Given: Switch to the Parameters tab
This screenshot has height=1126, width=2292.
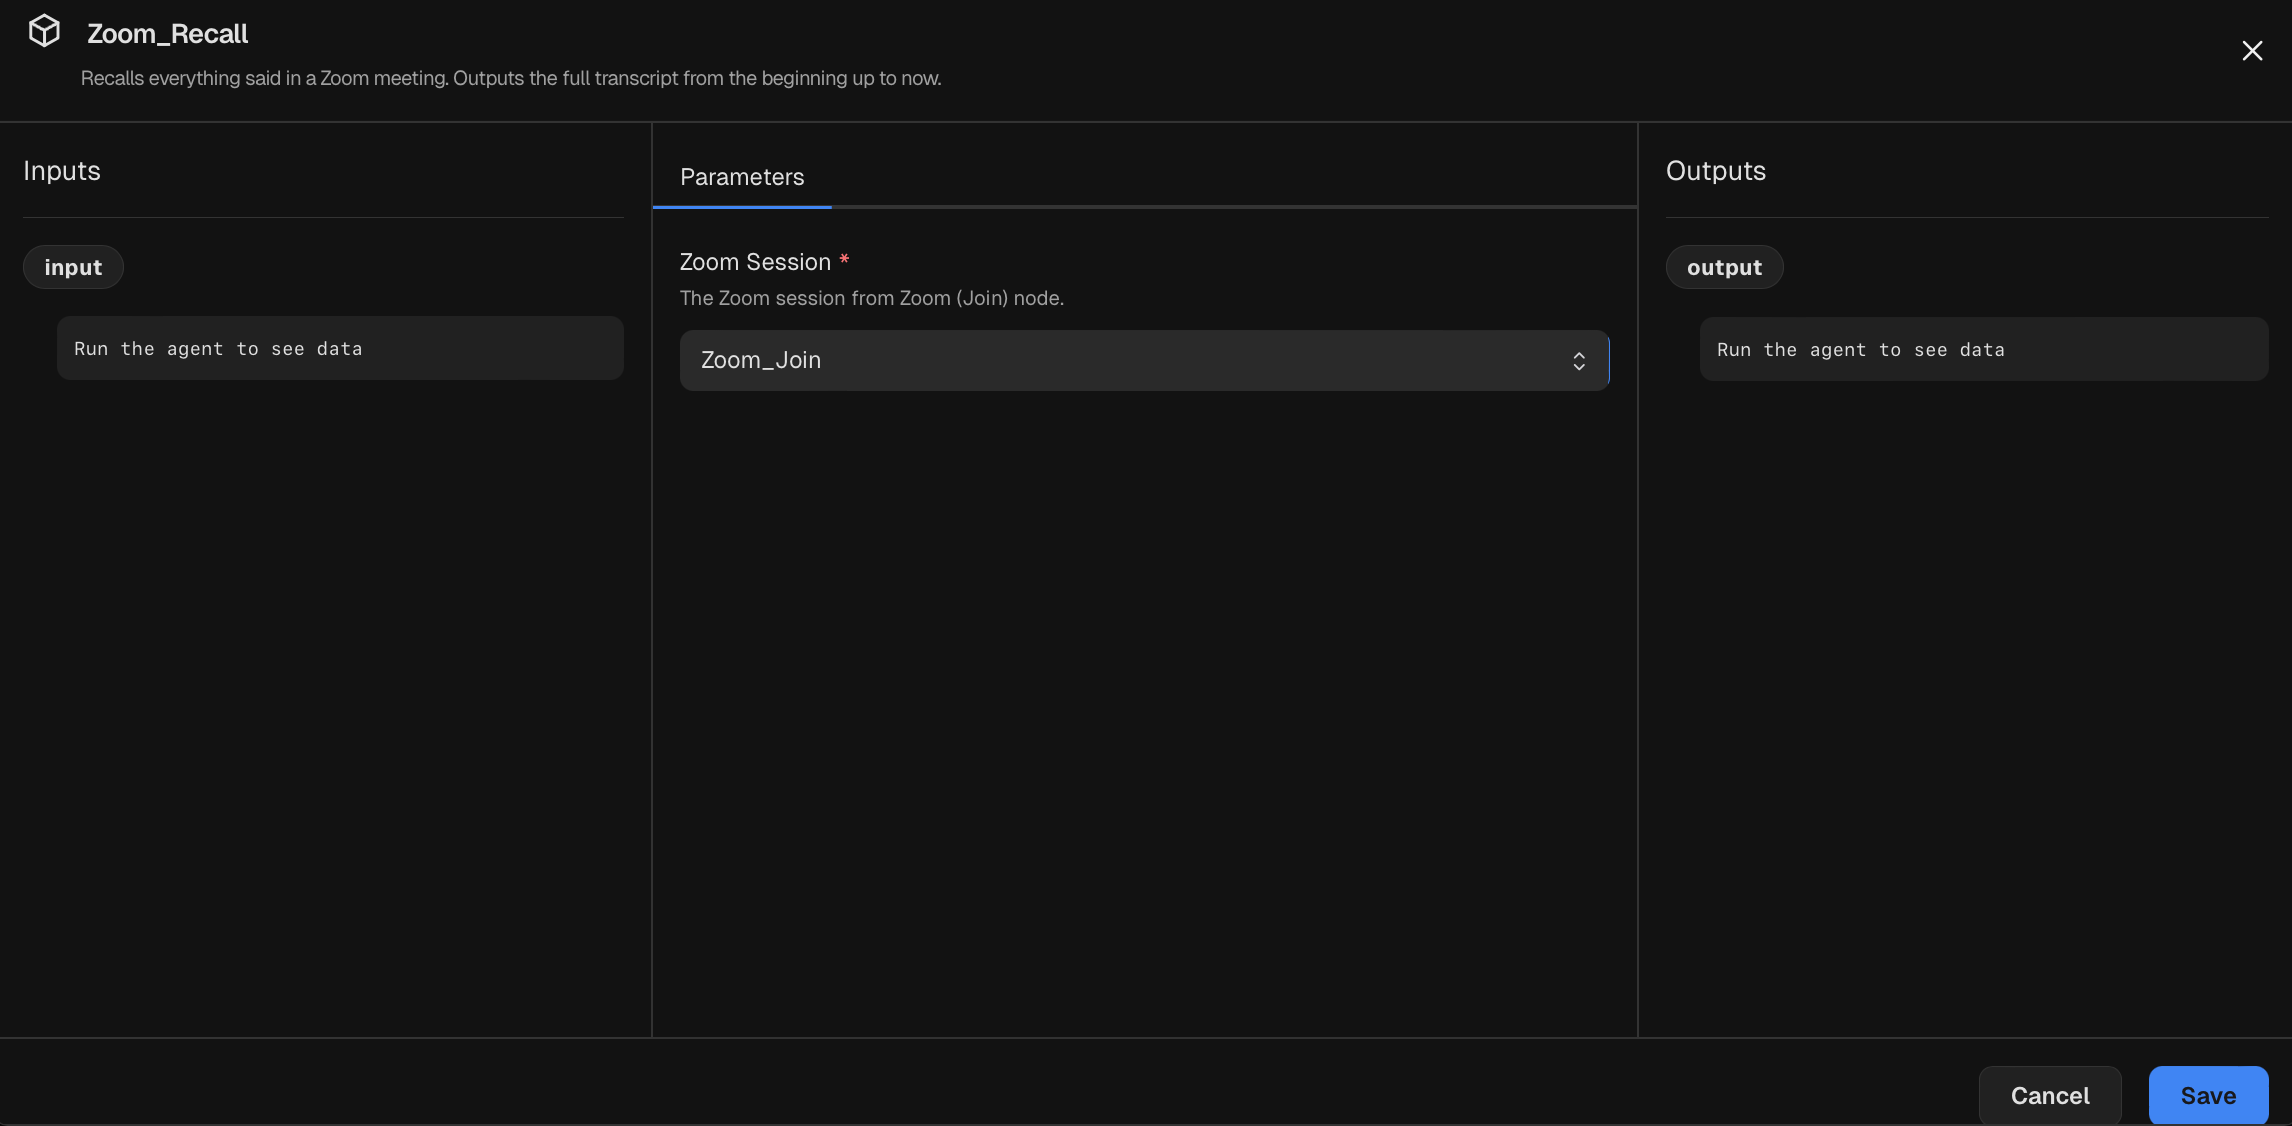Looking at the screenshot, I should [x=741, y=177].
